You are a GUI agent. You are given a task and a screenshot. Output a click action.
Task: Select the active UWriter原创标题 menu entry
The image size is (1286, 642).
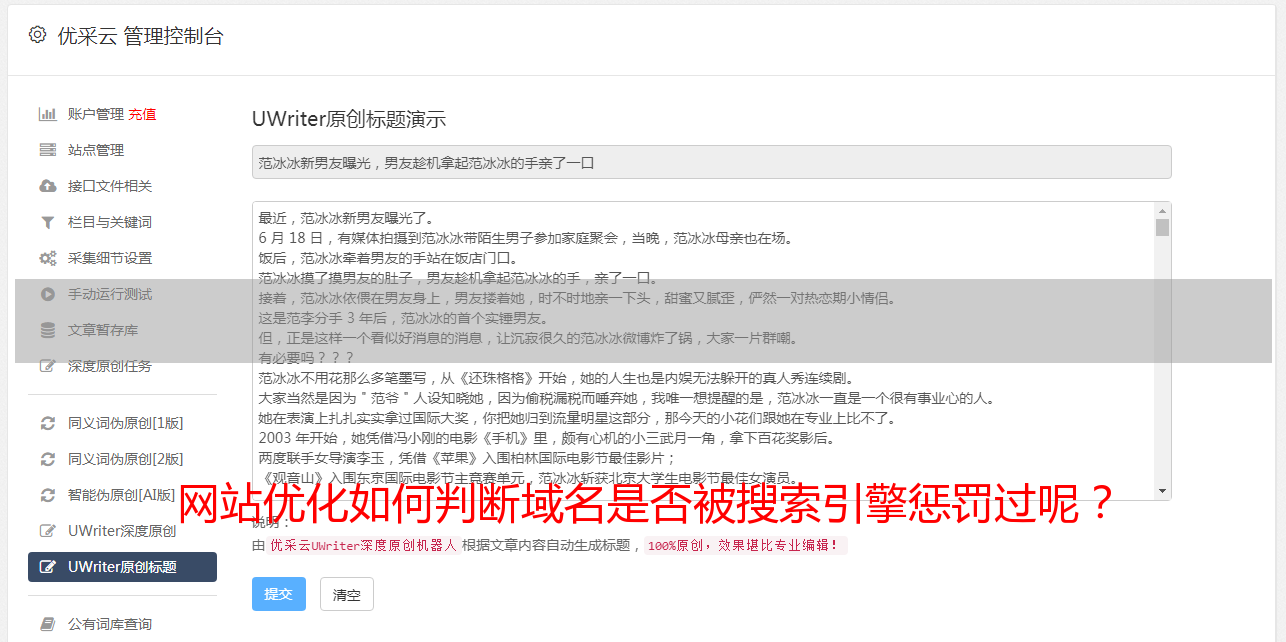tap(122, 567)
